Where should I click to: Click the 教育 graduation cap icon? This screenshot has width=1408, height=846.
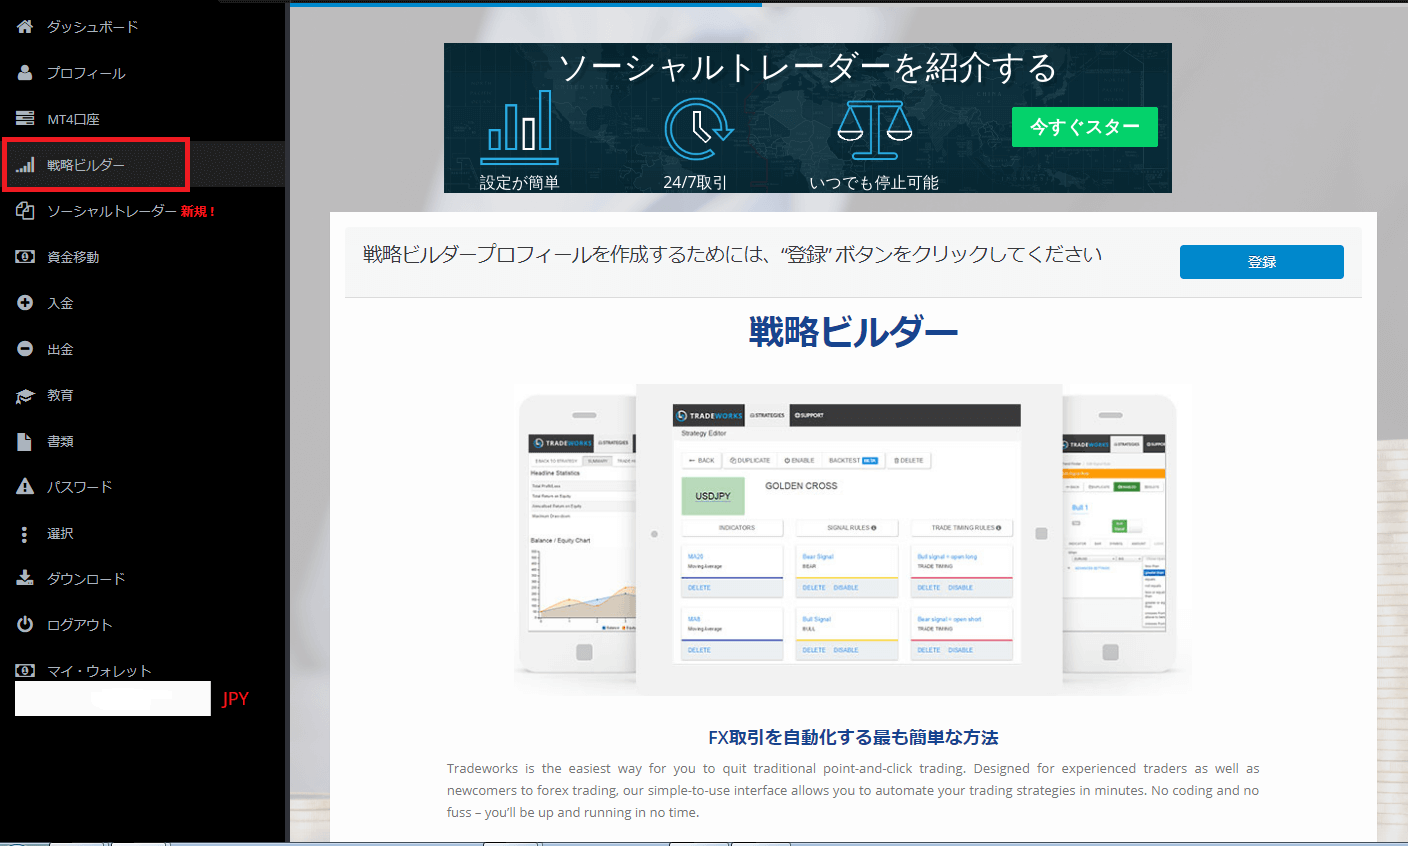tap(25, 395)
